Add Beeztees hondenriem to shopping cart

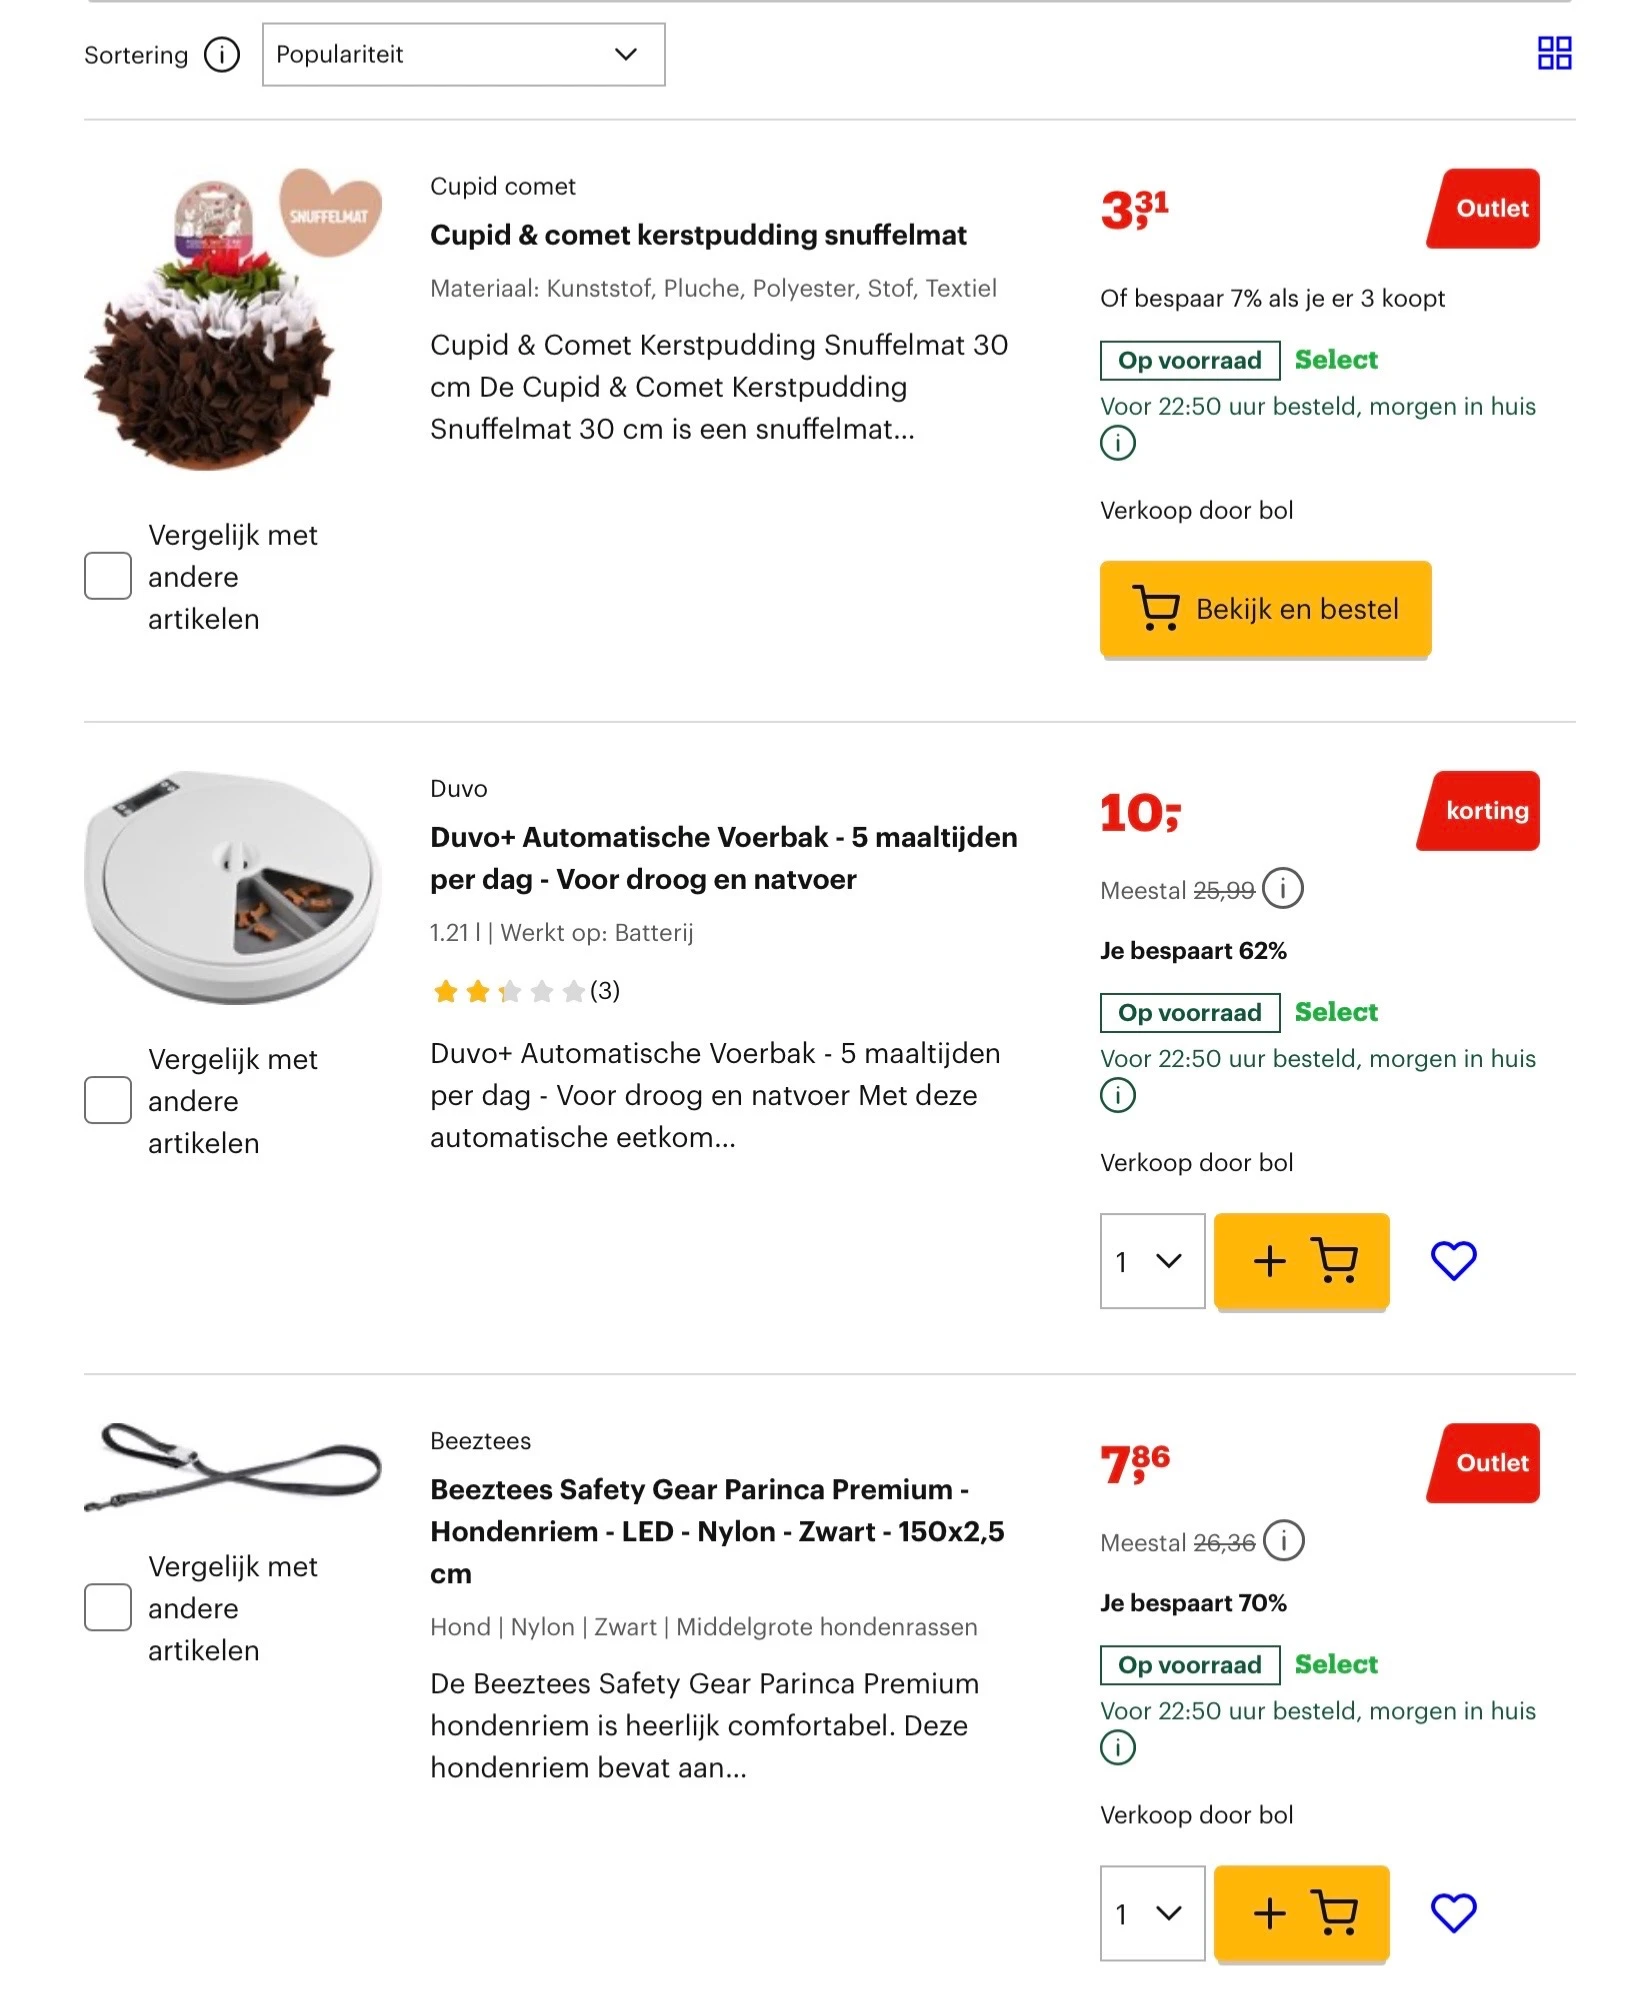(1301, 1912)
